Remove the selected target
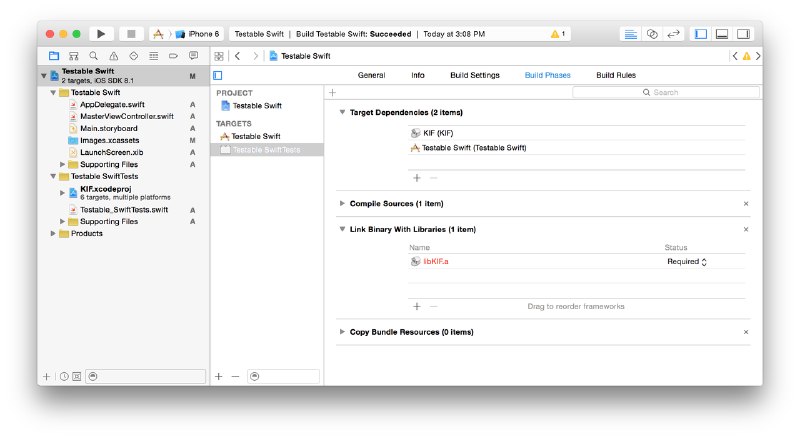800x439 pixels. tap(235, 377)
